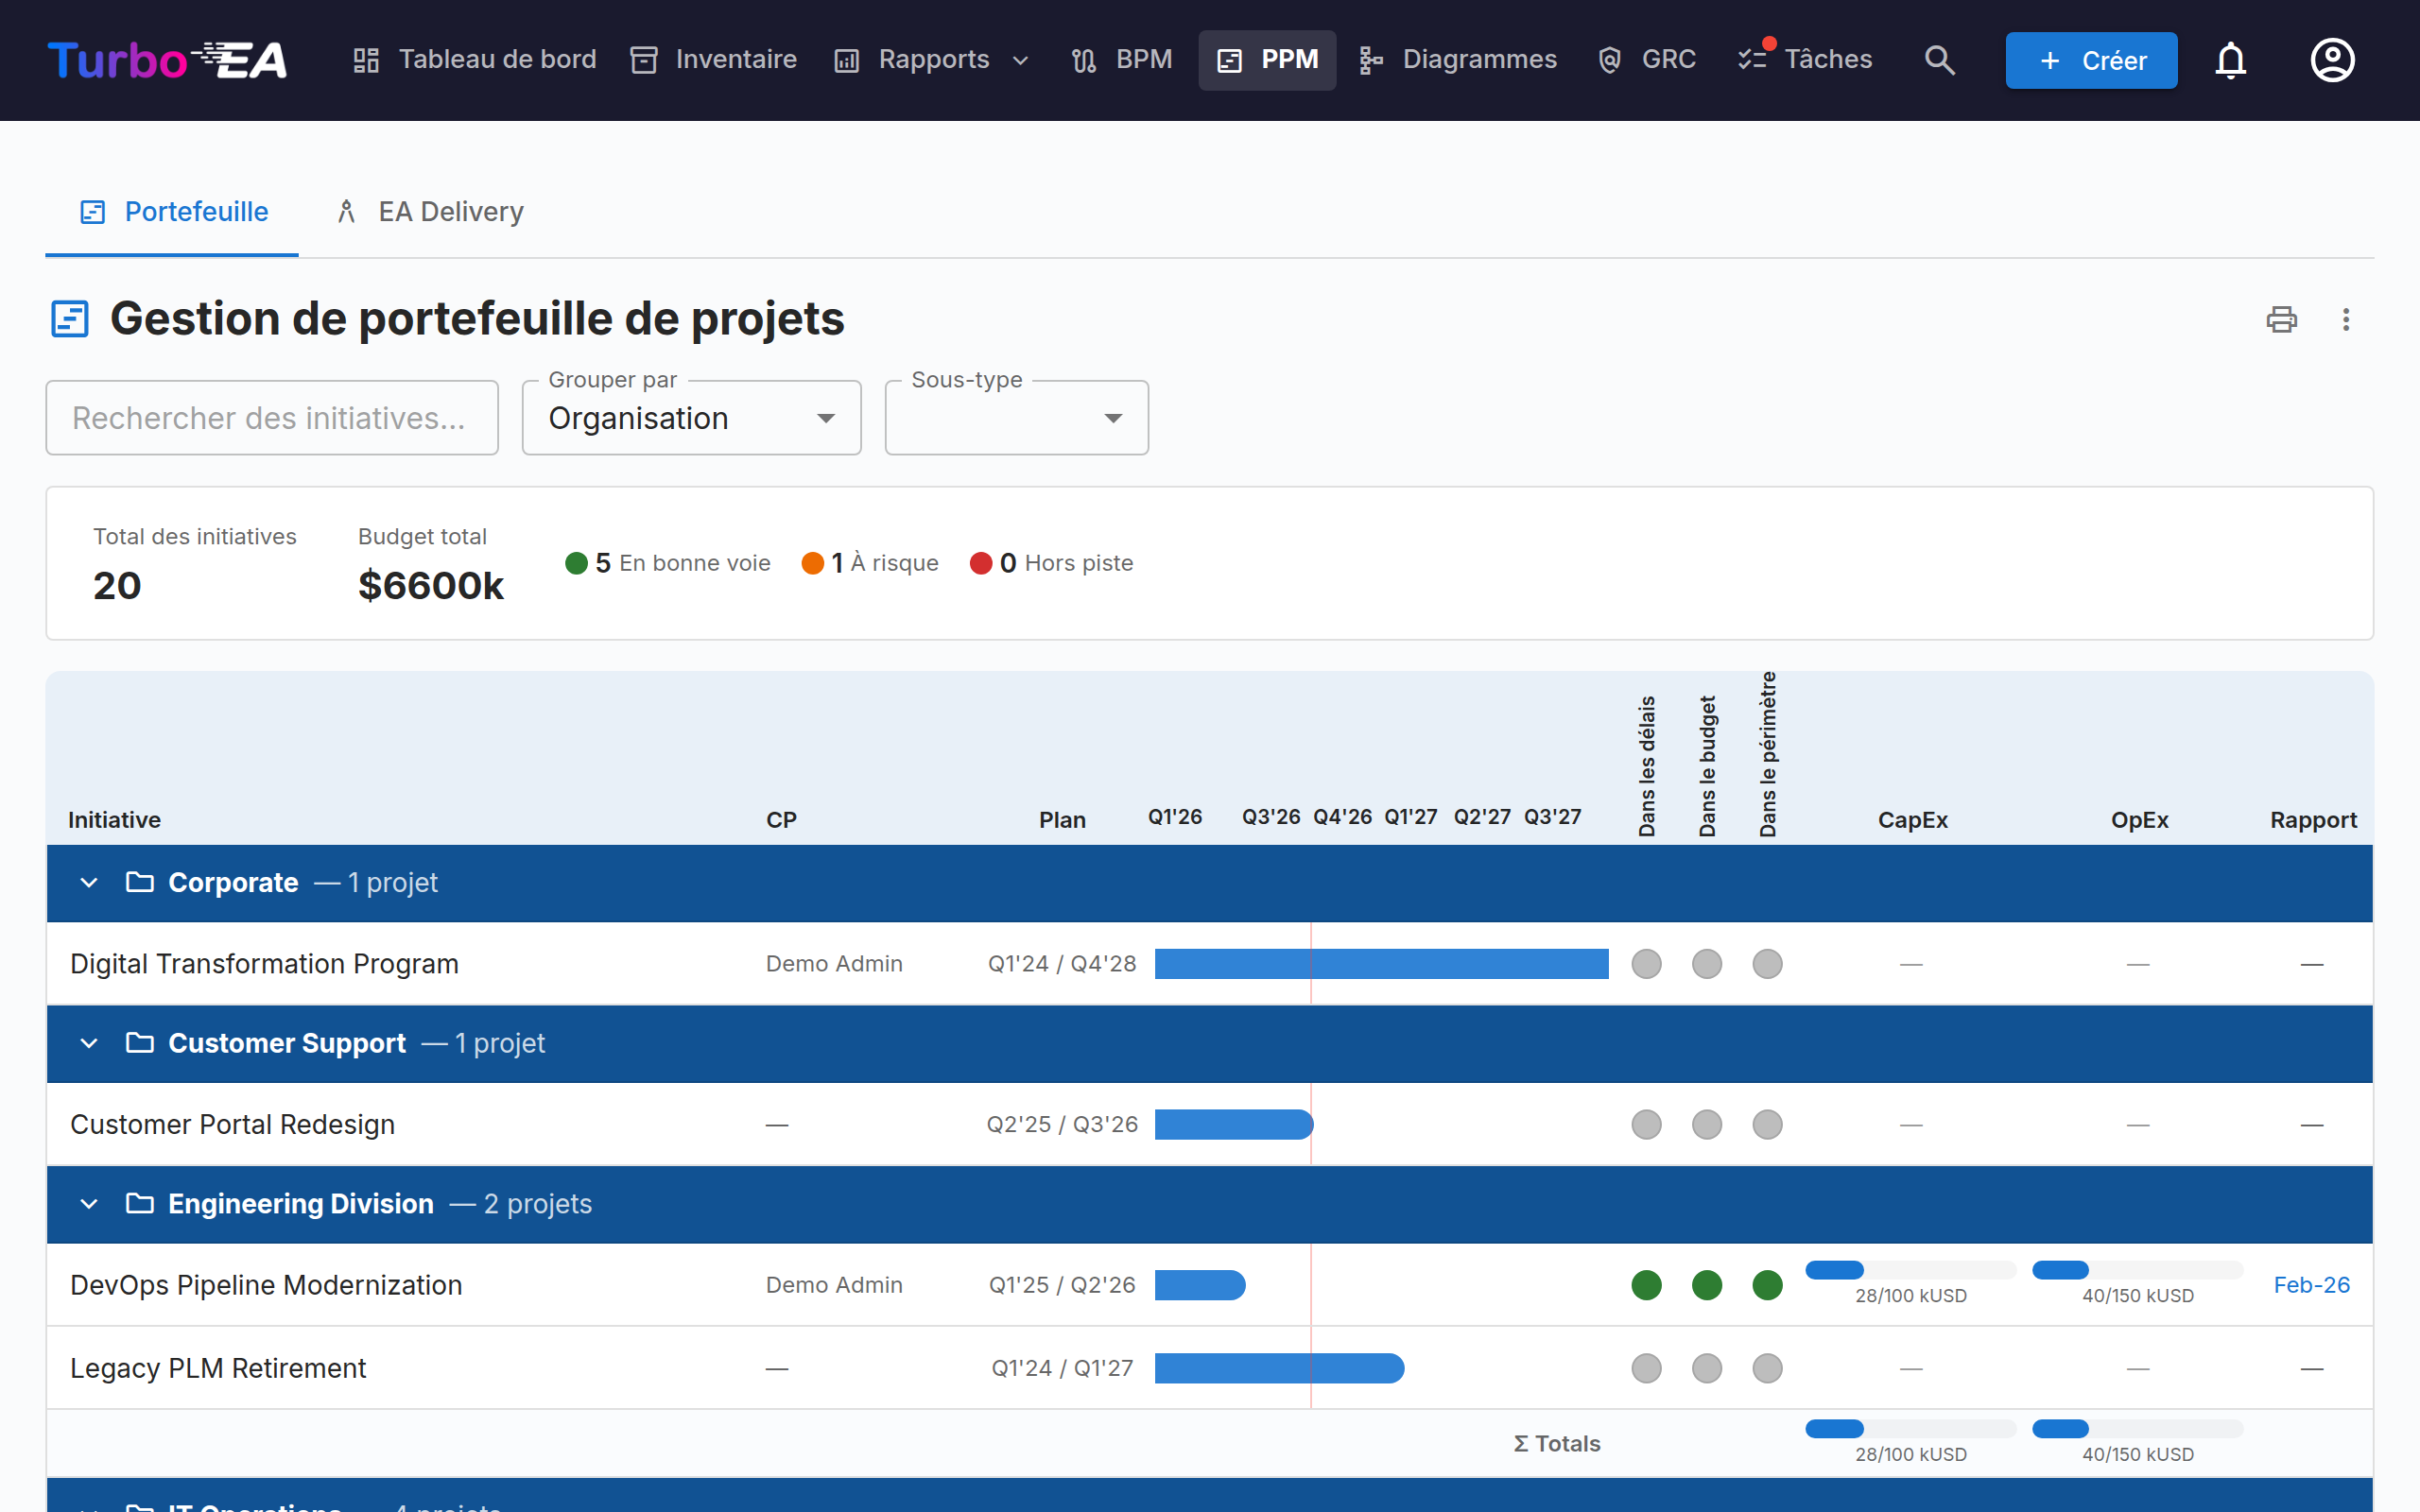Open the Feb-26 report link
Viewport: 2420px width, 1512px height.
coord(2311,1285)
